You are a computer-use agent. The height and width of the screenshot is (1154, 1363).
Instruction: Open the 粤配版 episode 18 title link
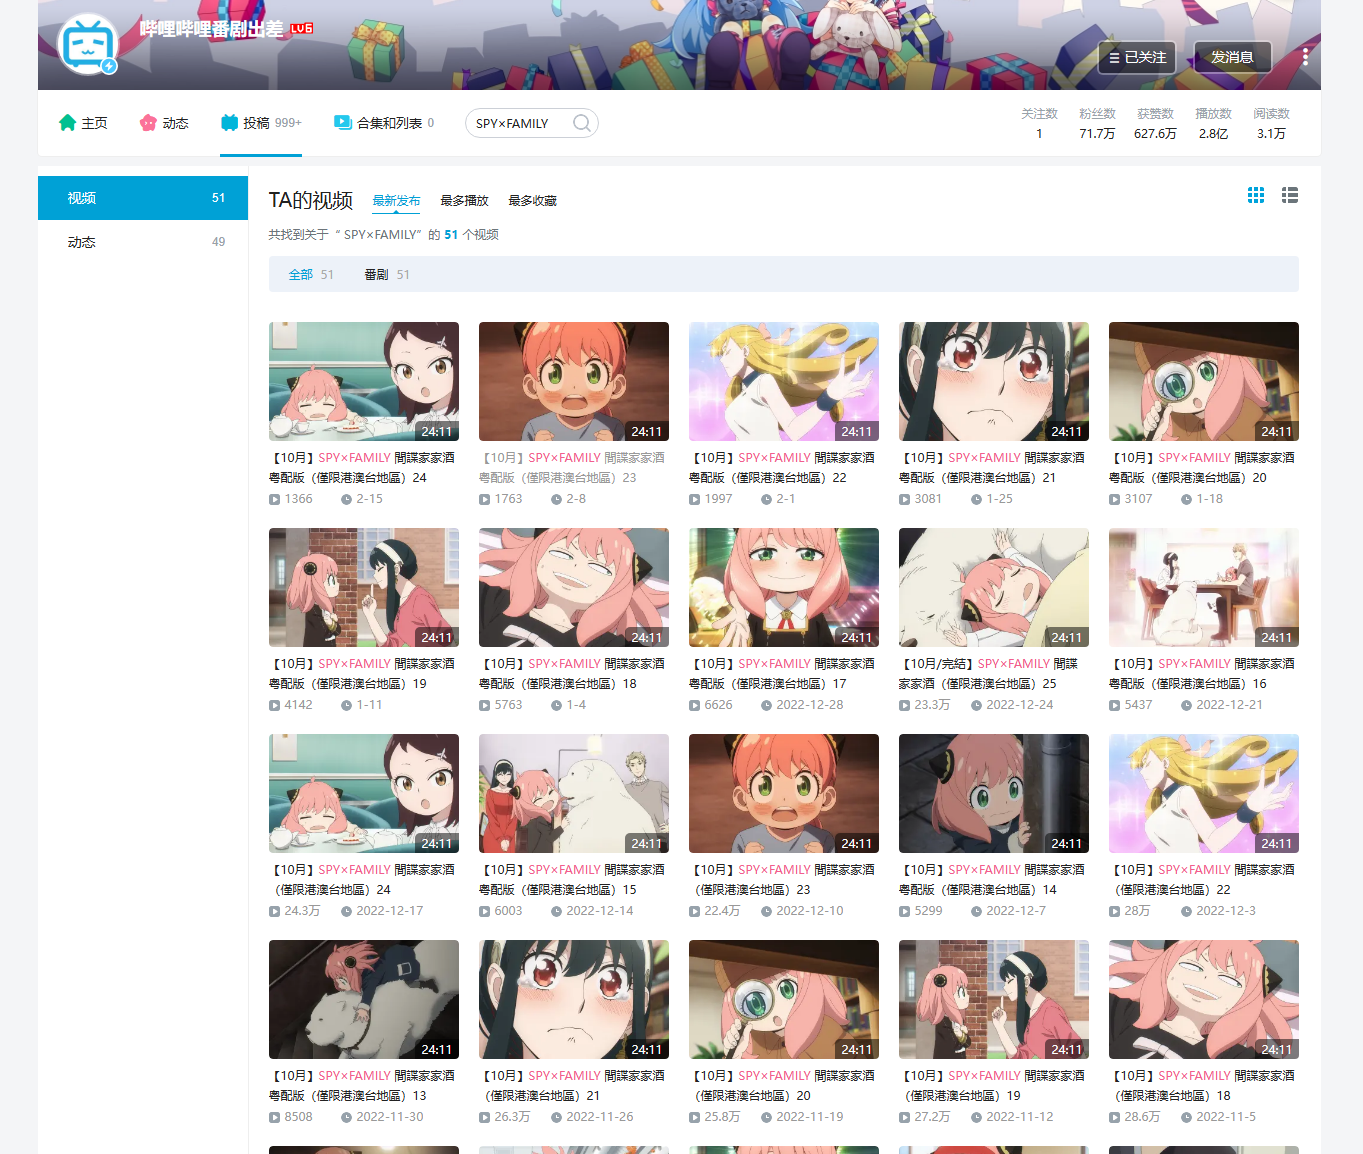pyautogui.click(x=574, y=674)
